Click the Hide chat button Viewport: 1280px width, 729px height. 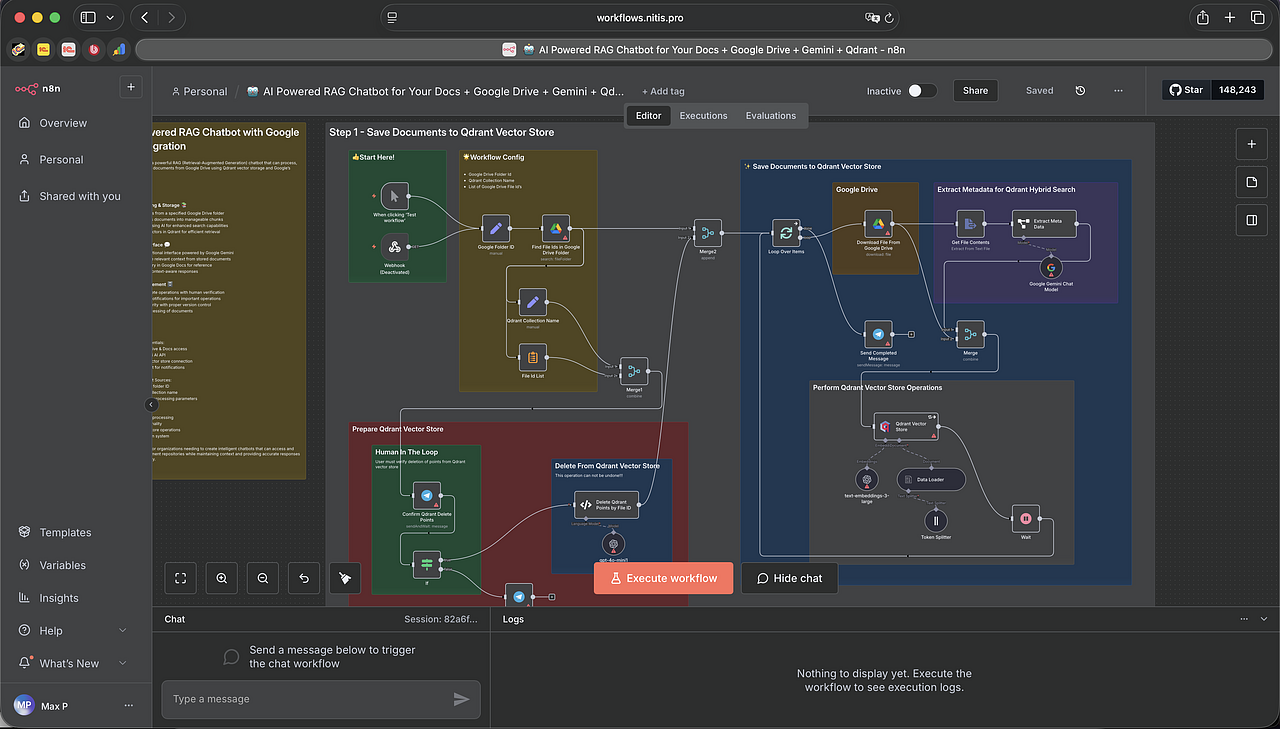click(x=789, y=578)
